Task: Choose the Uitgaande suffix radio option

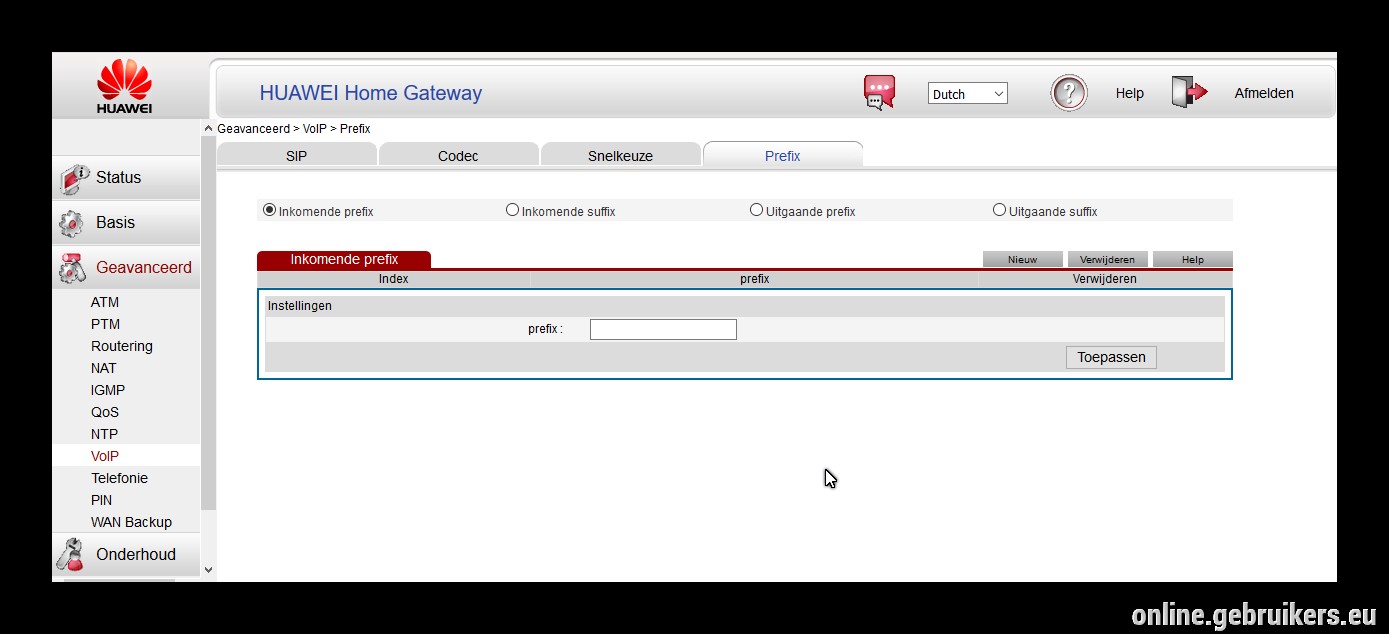Action: click(x=999, y=210)
